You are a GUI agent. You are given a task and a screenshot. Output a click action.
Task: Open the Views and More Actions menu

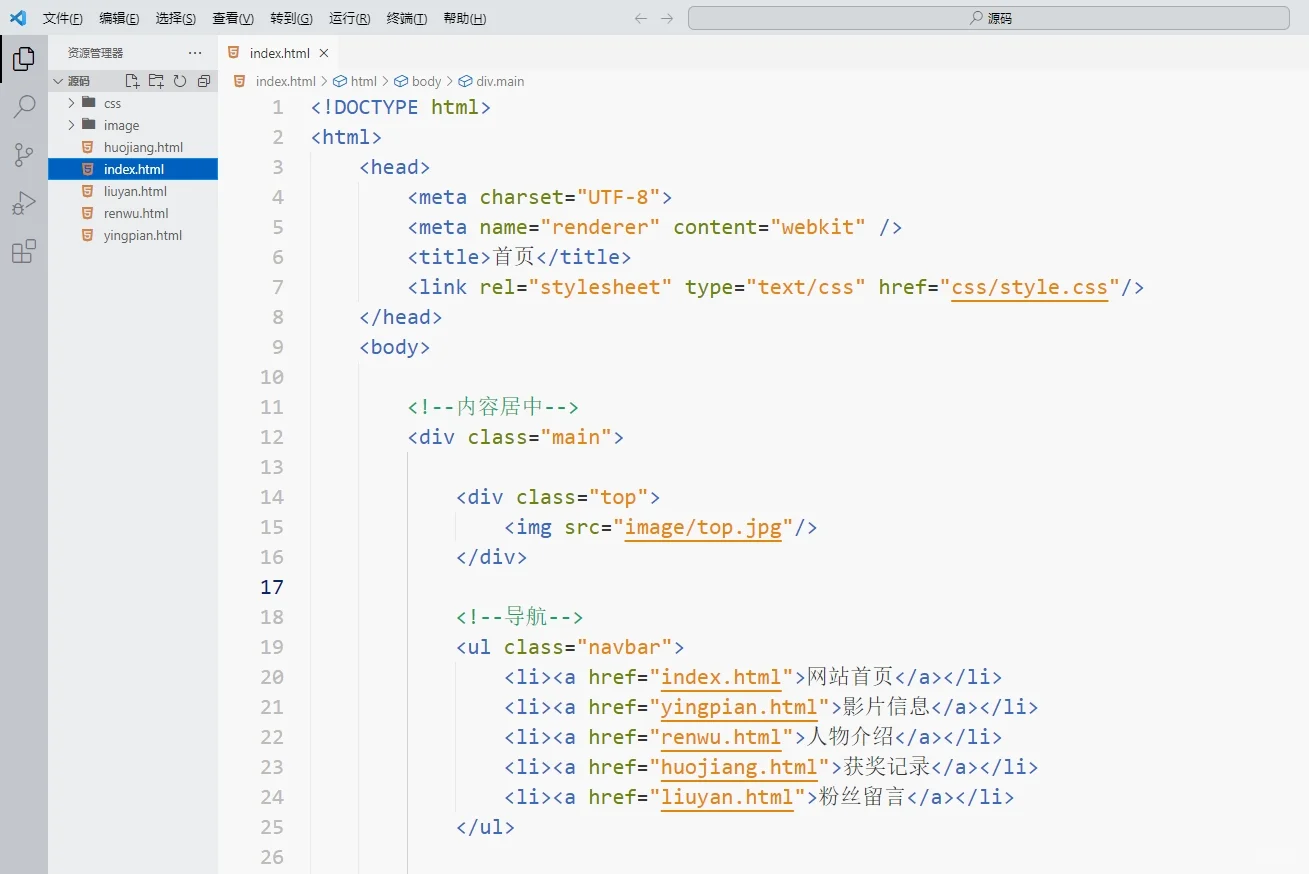pos(195,52)
